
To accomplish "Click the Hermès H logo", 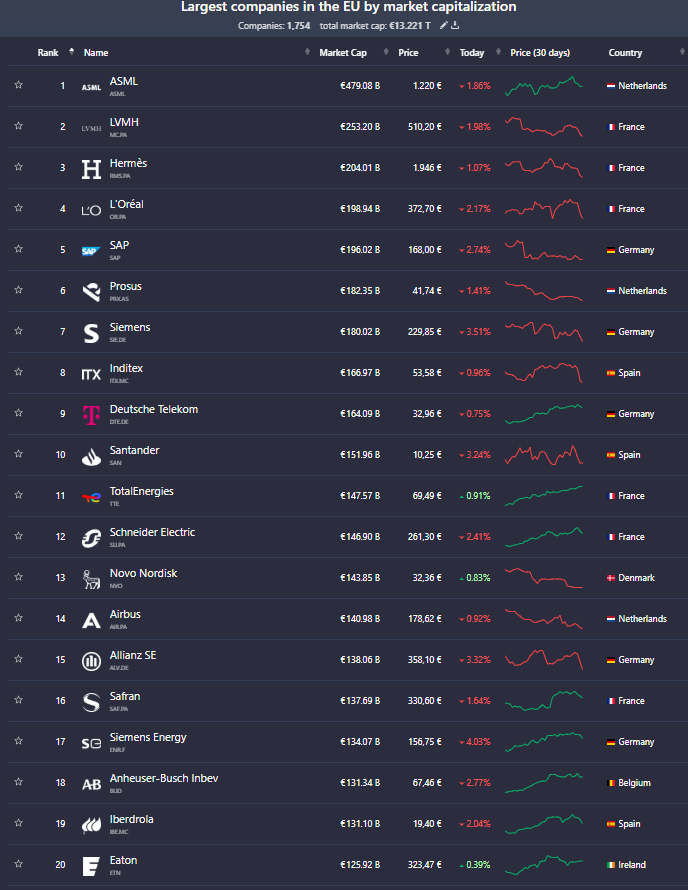I will pyautogui.click(x=91, y=169).
